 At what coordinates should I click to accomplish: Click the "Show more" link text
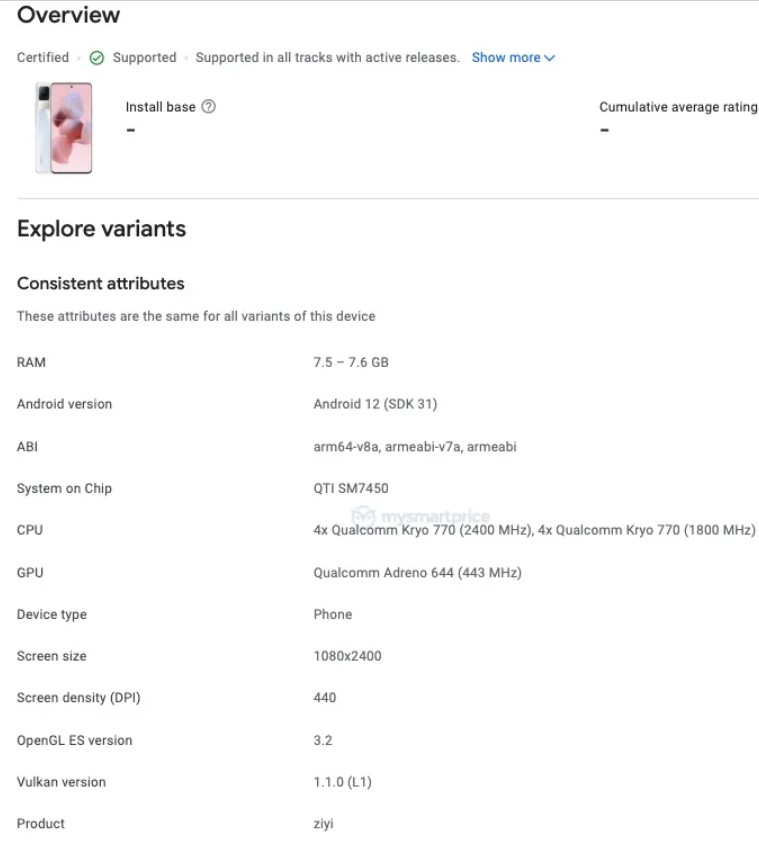pos(505,58)
